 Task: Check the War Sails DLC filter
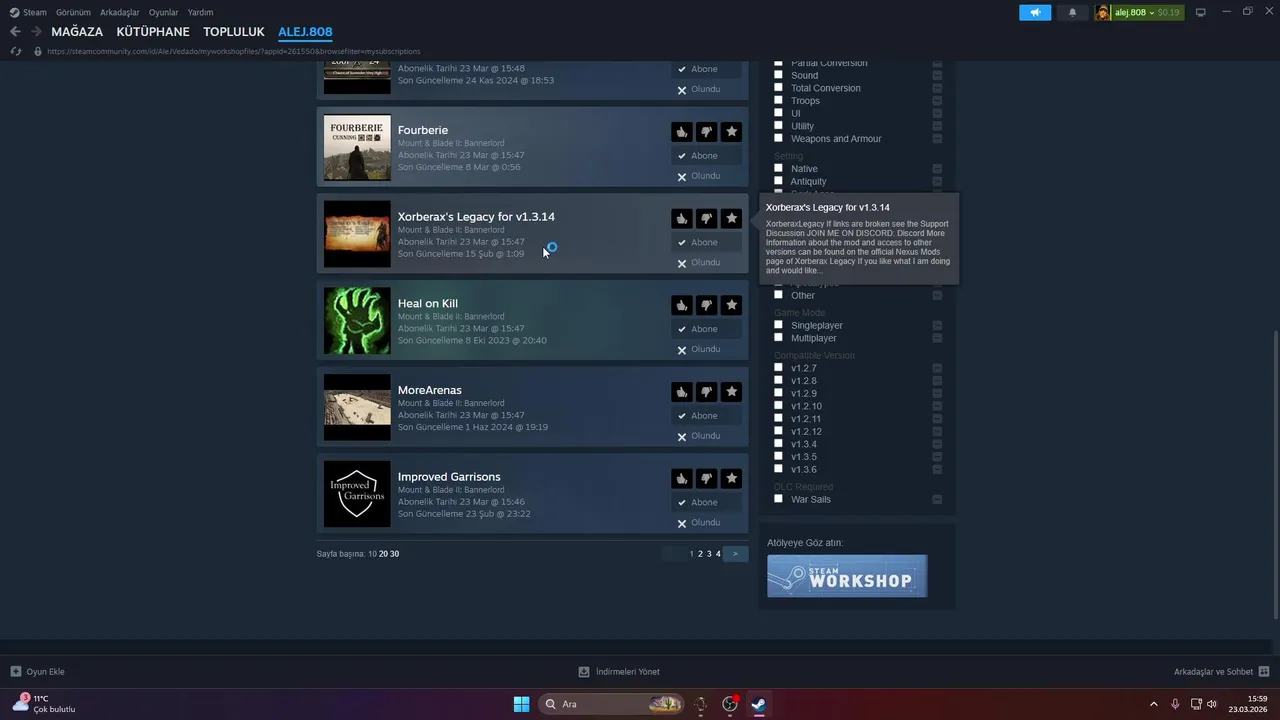pos(778,499)
